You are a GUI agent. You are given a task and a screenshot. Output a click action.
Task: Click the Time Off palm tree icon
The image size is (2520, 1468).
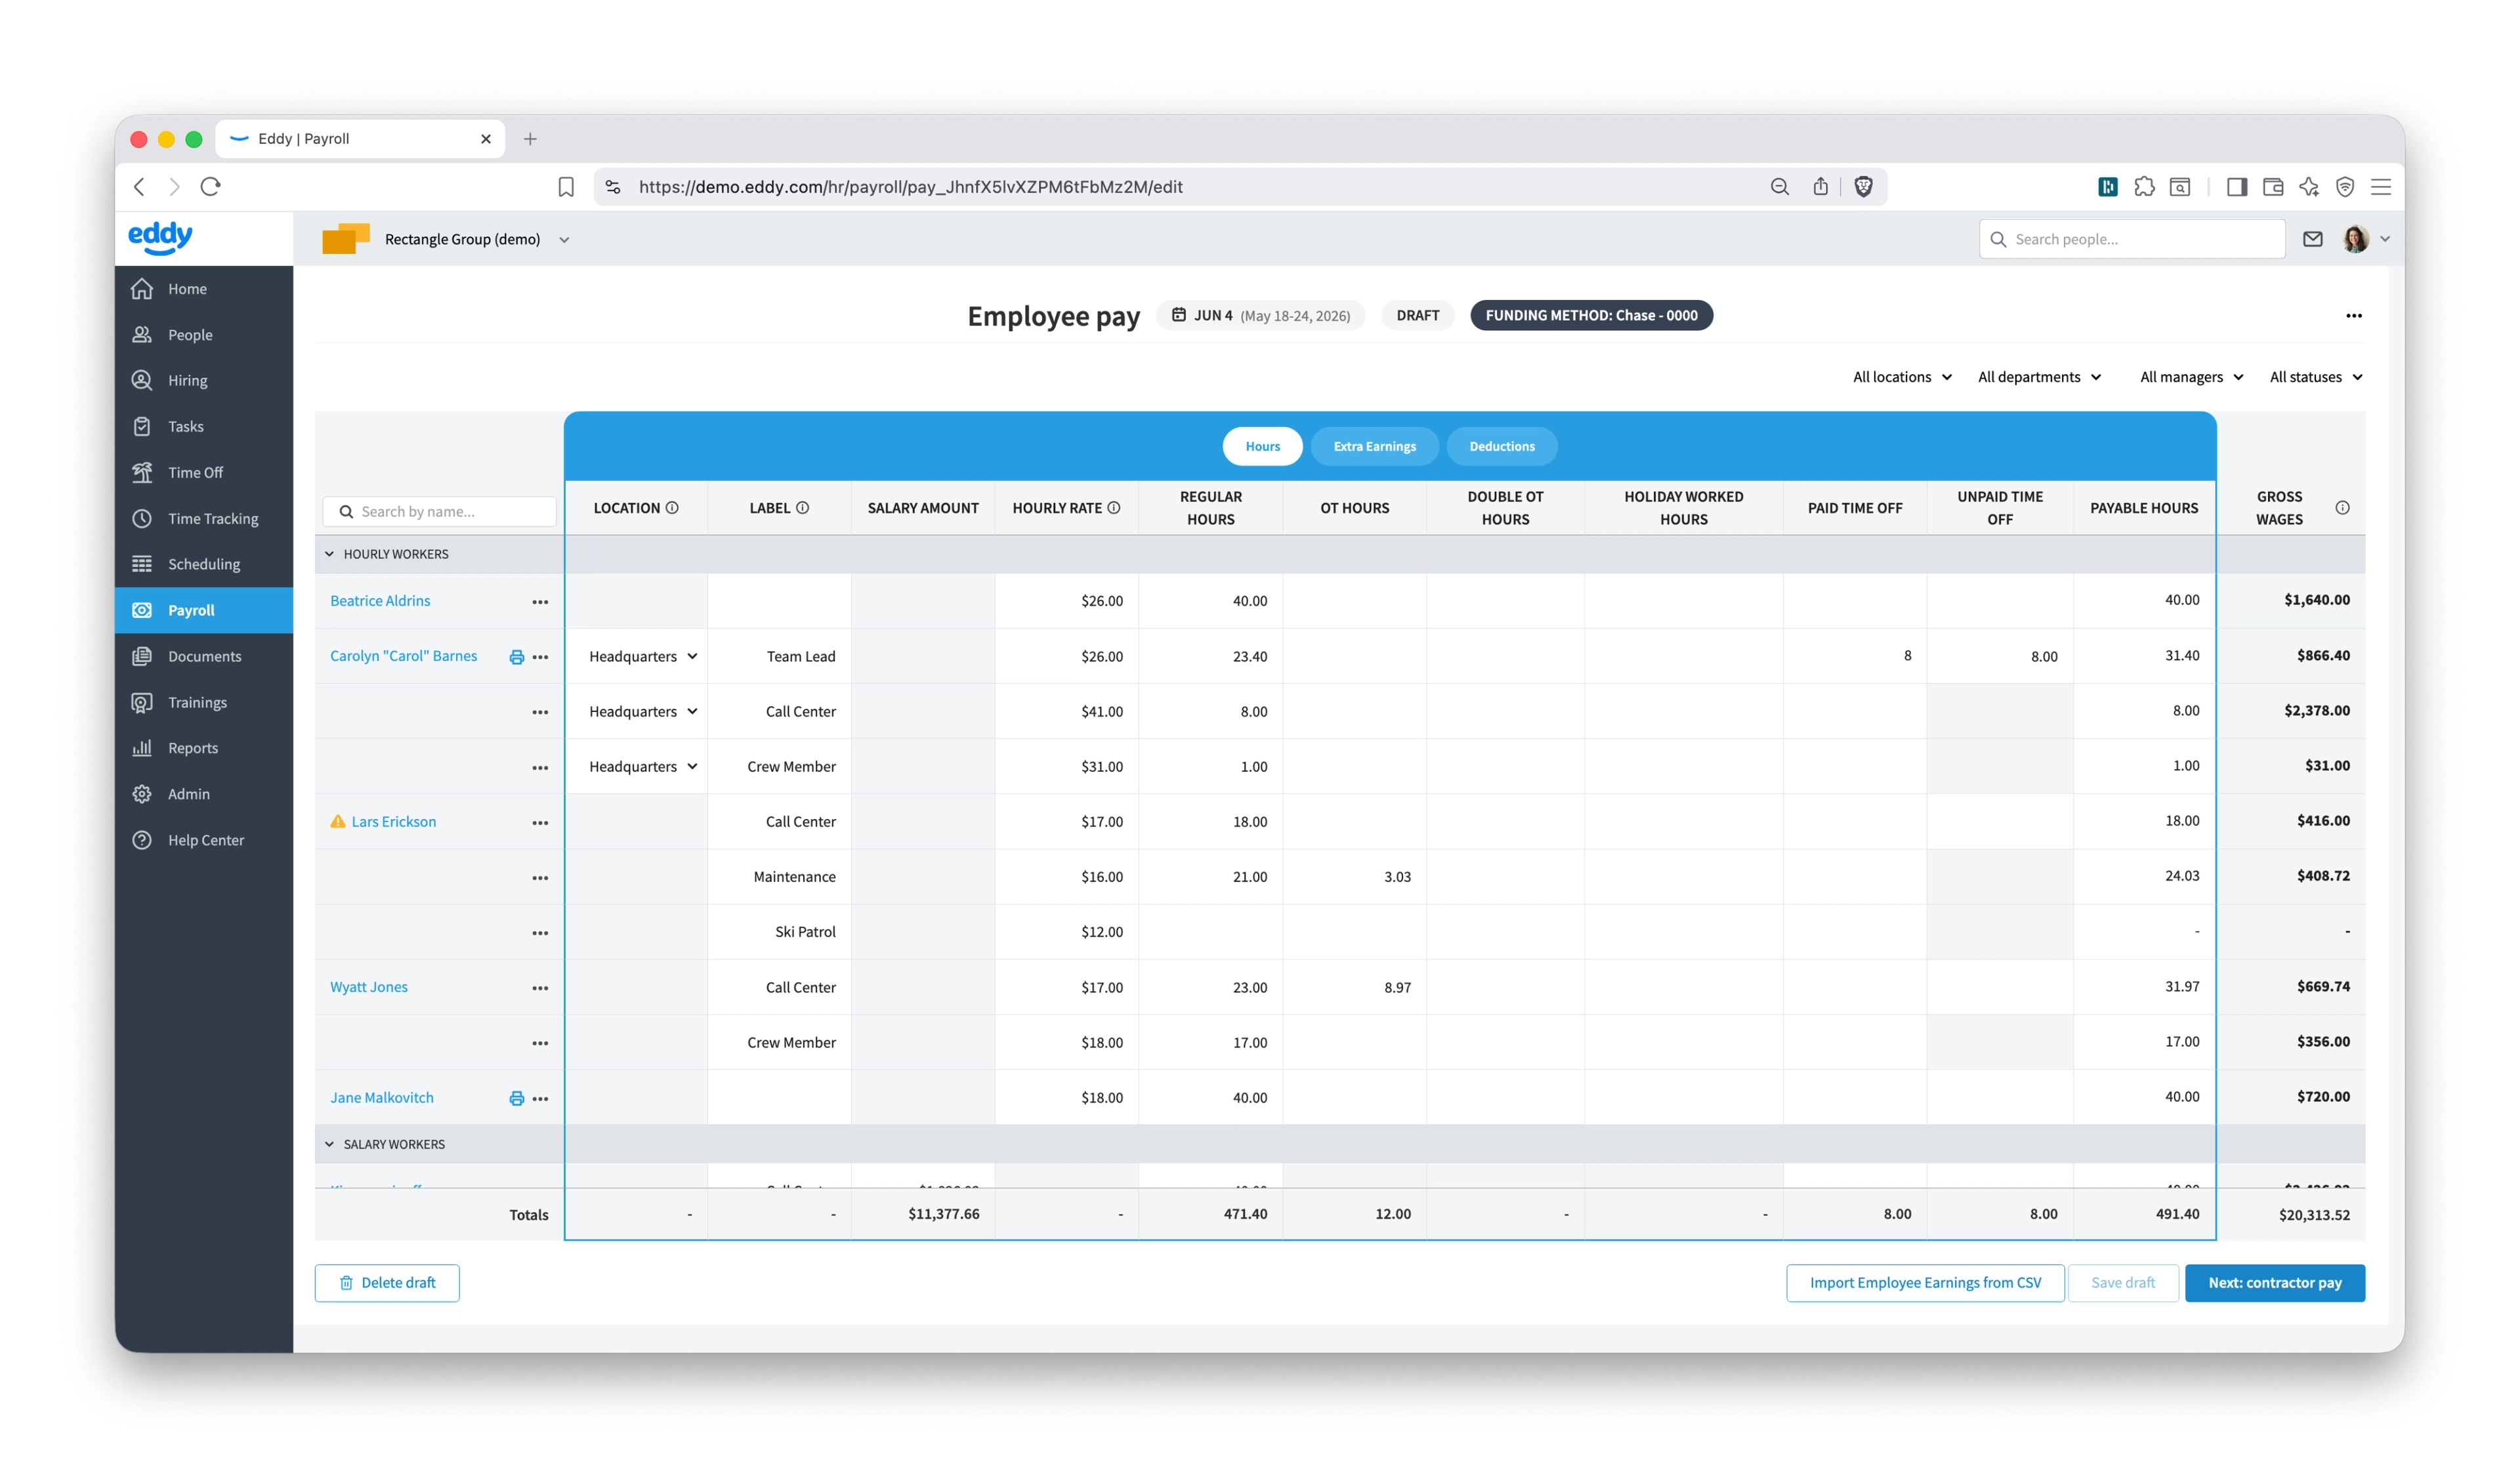(x=142, y=472)
